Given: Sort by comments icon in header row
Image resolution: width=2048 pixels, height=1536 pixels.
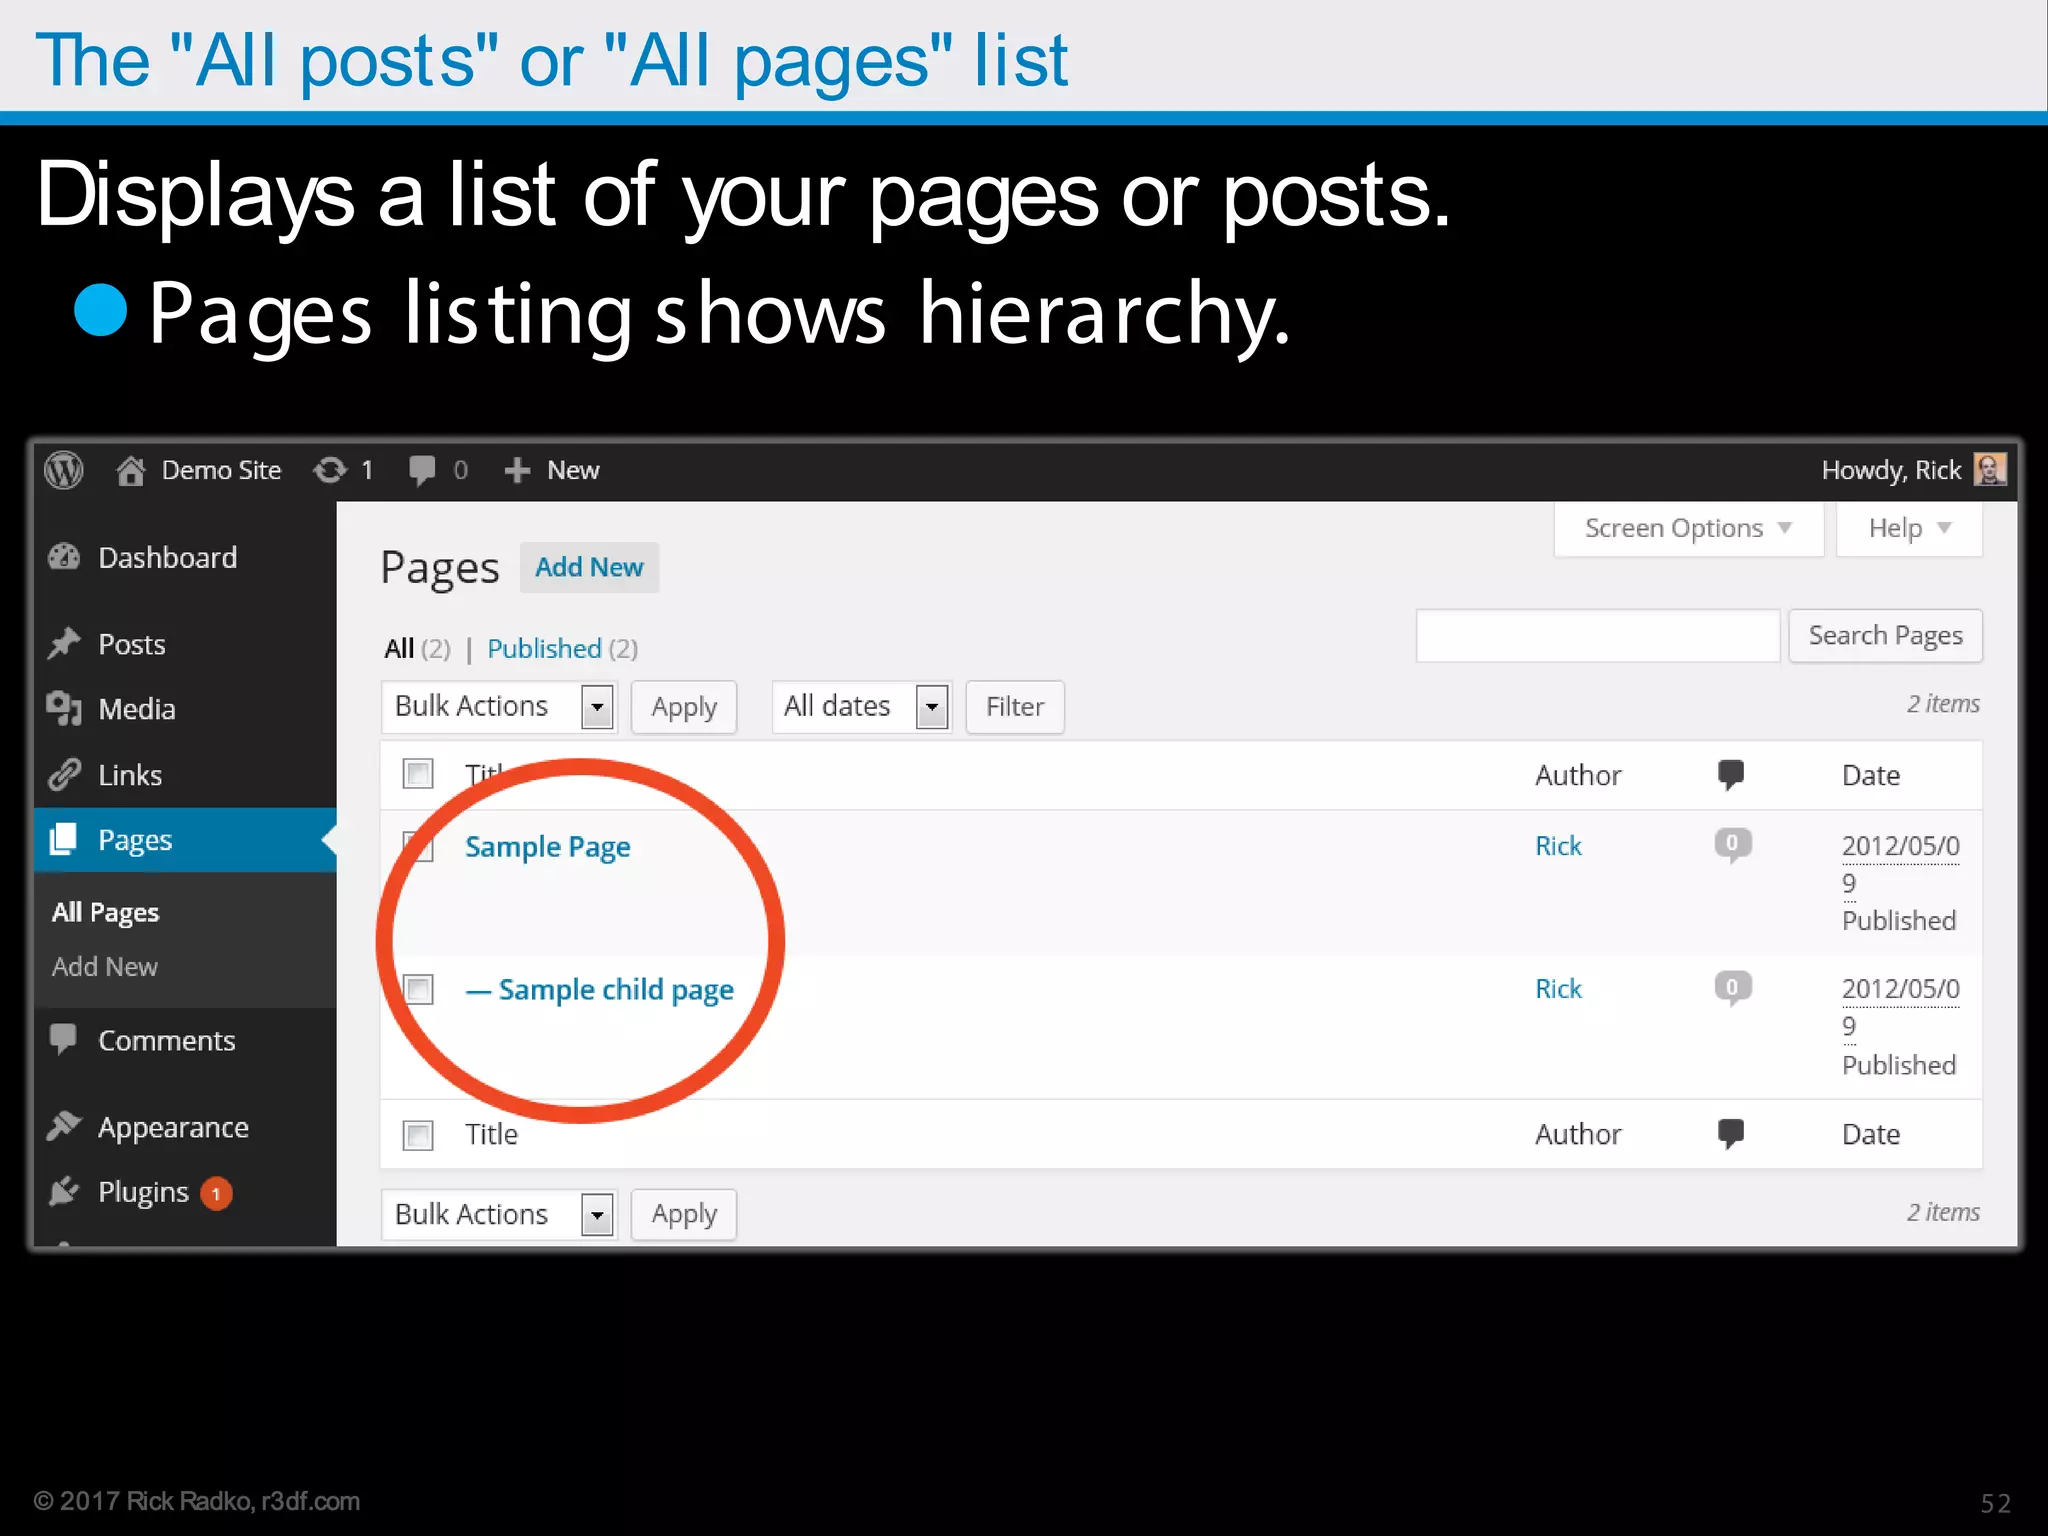Looking at the screenshot, I should pos(1731,775).
